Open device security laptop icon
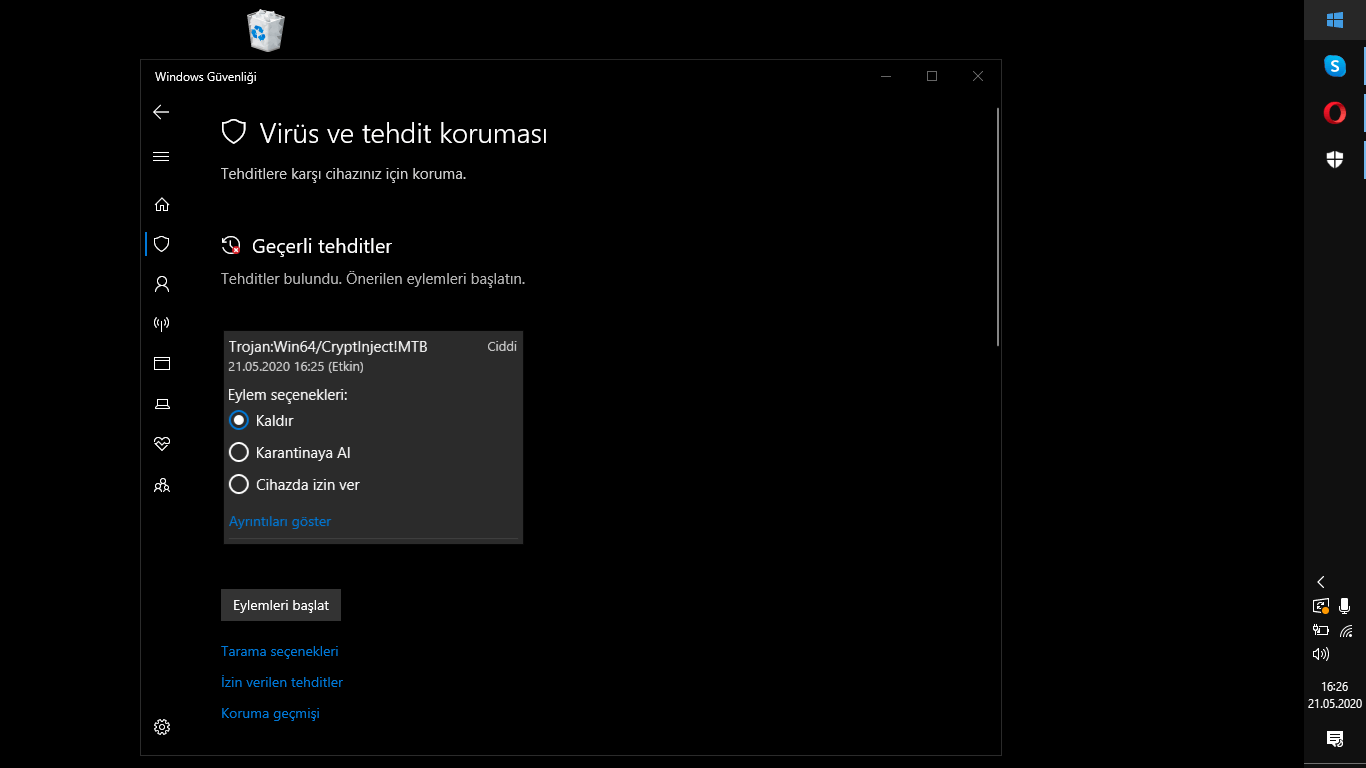 [162, 404]
